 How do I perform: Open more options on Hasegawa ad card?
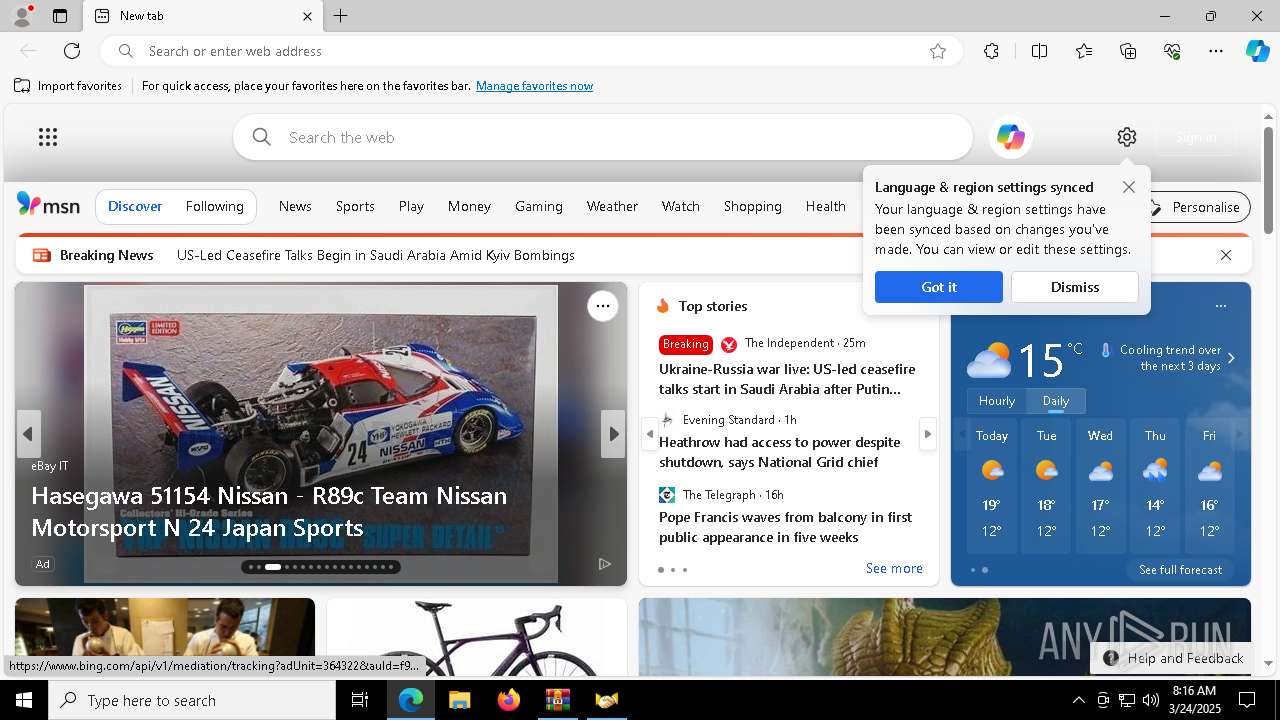point(603,306)
